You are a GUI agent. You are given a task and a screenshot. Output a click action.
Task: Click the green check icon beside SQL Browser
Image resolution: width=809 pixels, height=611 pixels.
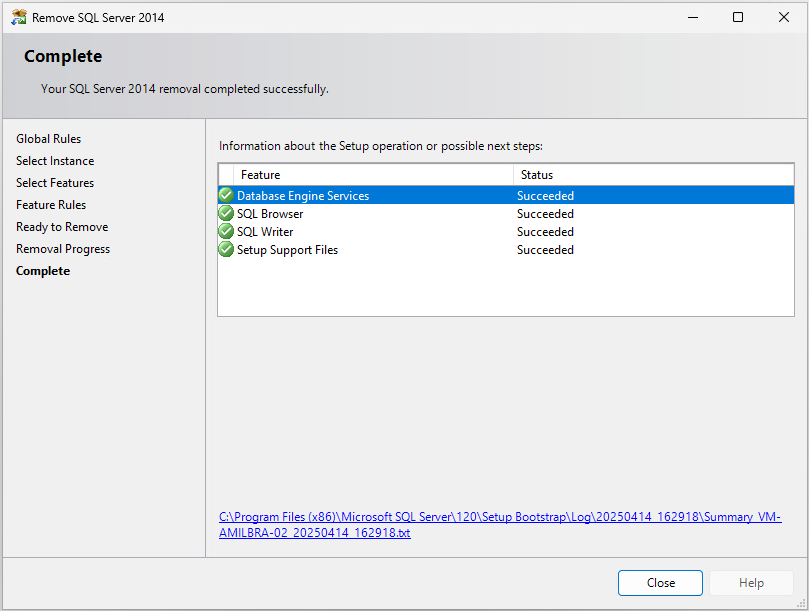[226, 214]
